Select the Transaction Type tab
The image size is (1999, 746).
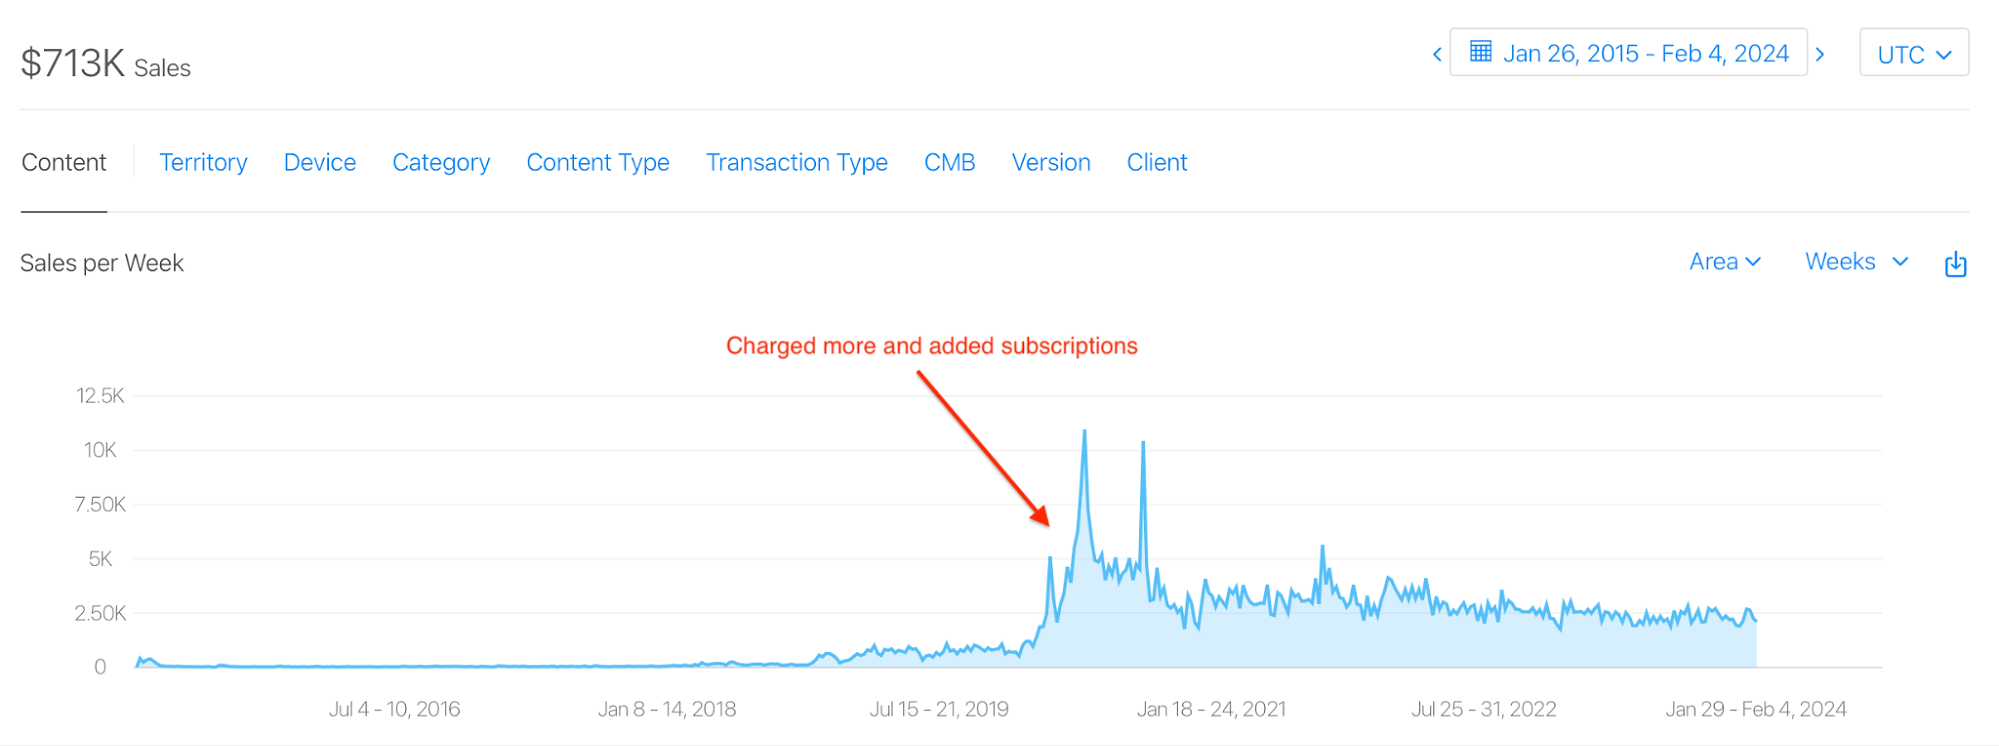tap(797, 163)
